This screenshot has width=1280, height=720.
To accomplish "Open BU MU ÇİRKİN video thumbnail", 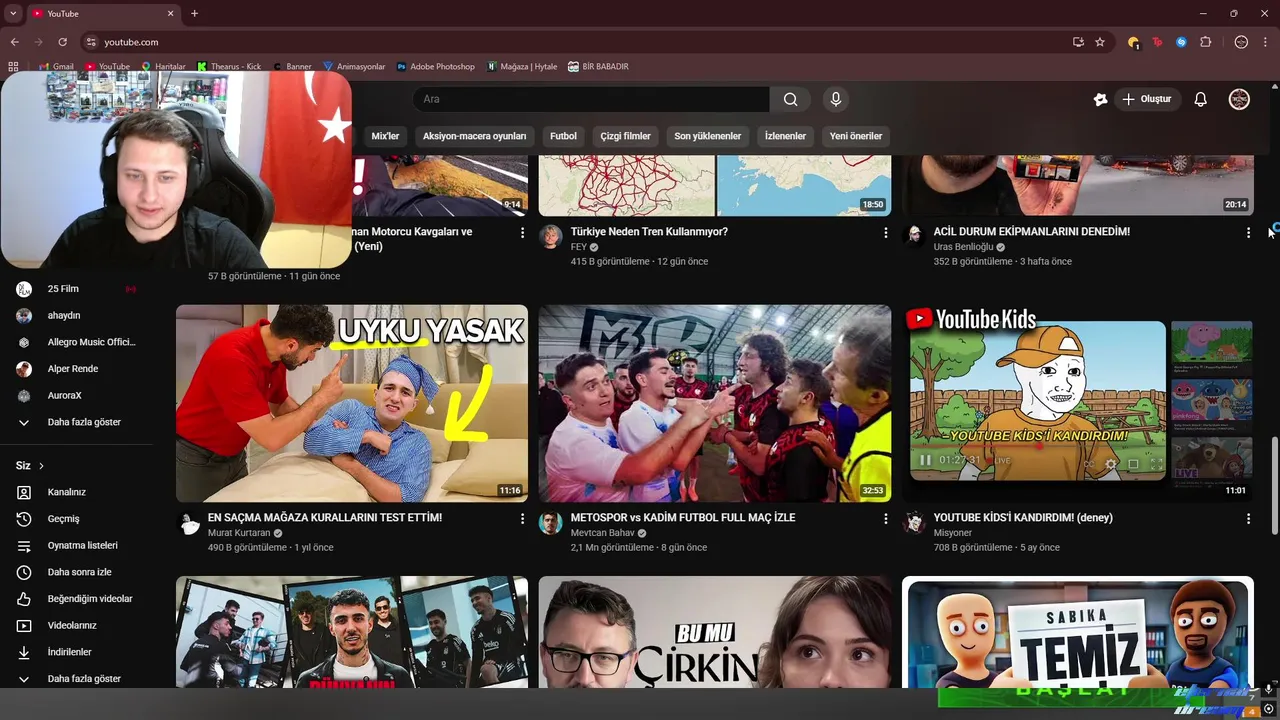I will (x=715, y=632).
